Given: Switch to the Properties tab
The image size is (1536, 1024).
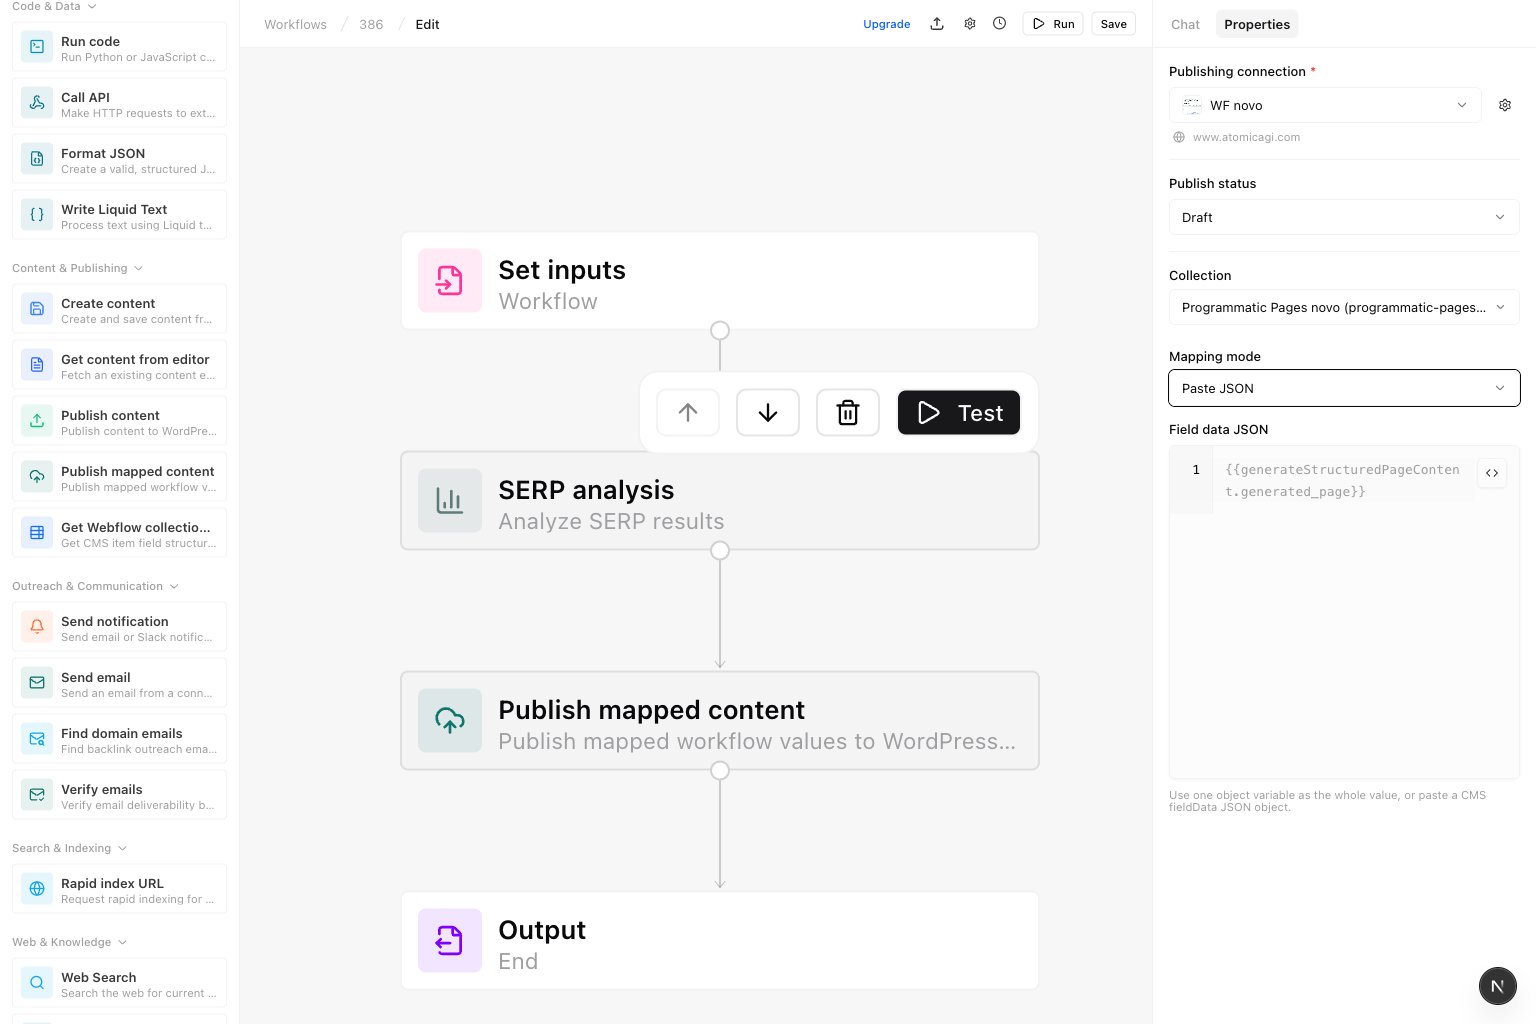Looking at the screenshot, I should (1257, 24).
